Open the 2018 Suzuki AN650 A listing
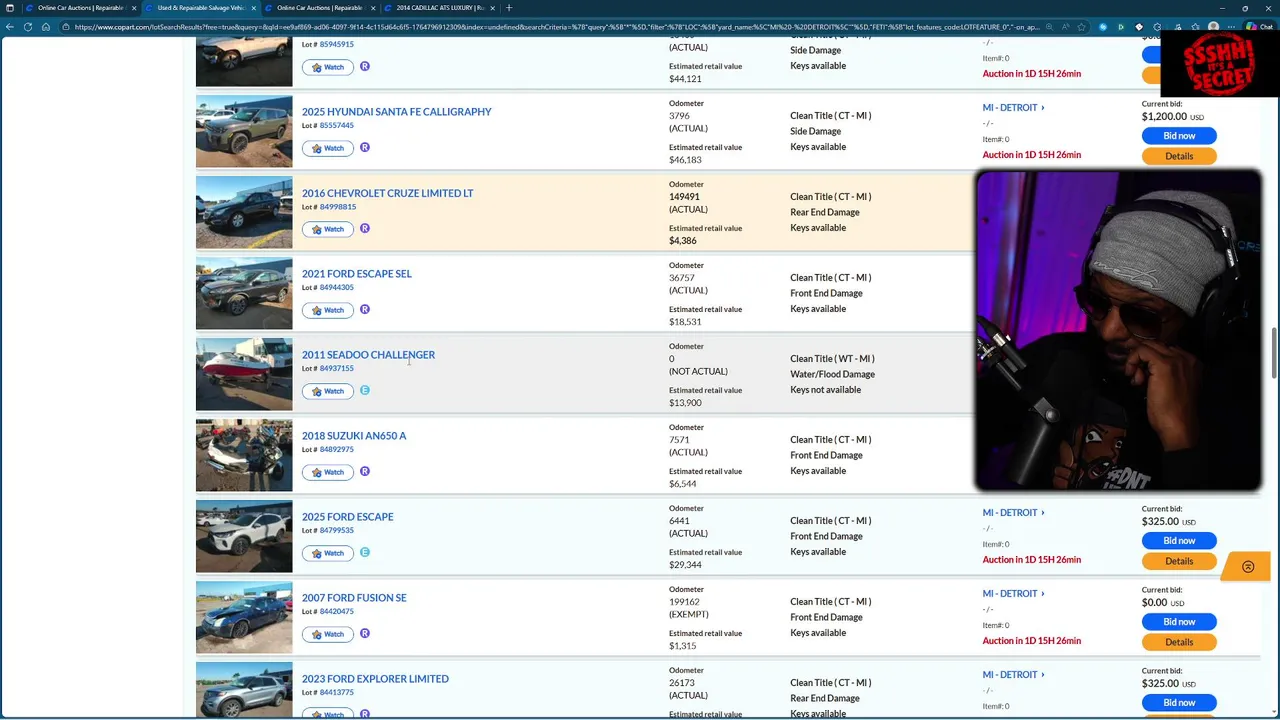Screen dimensions: 1280x720 coord(354,436)
